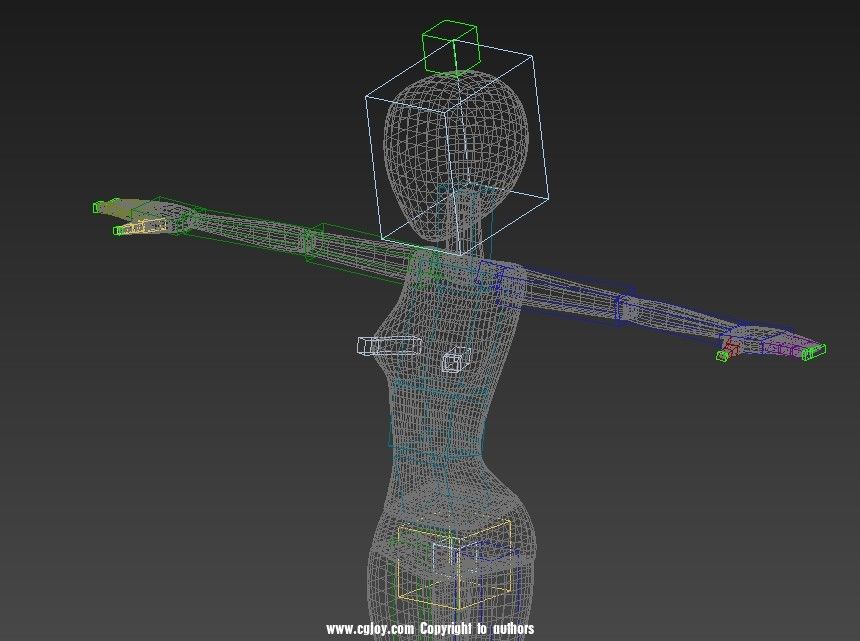Click the green fingertip nub at far right
860x641 pixels.
pyautogui.click(x=814, y=350)
